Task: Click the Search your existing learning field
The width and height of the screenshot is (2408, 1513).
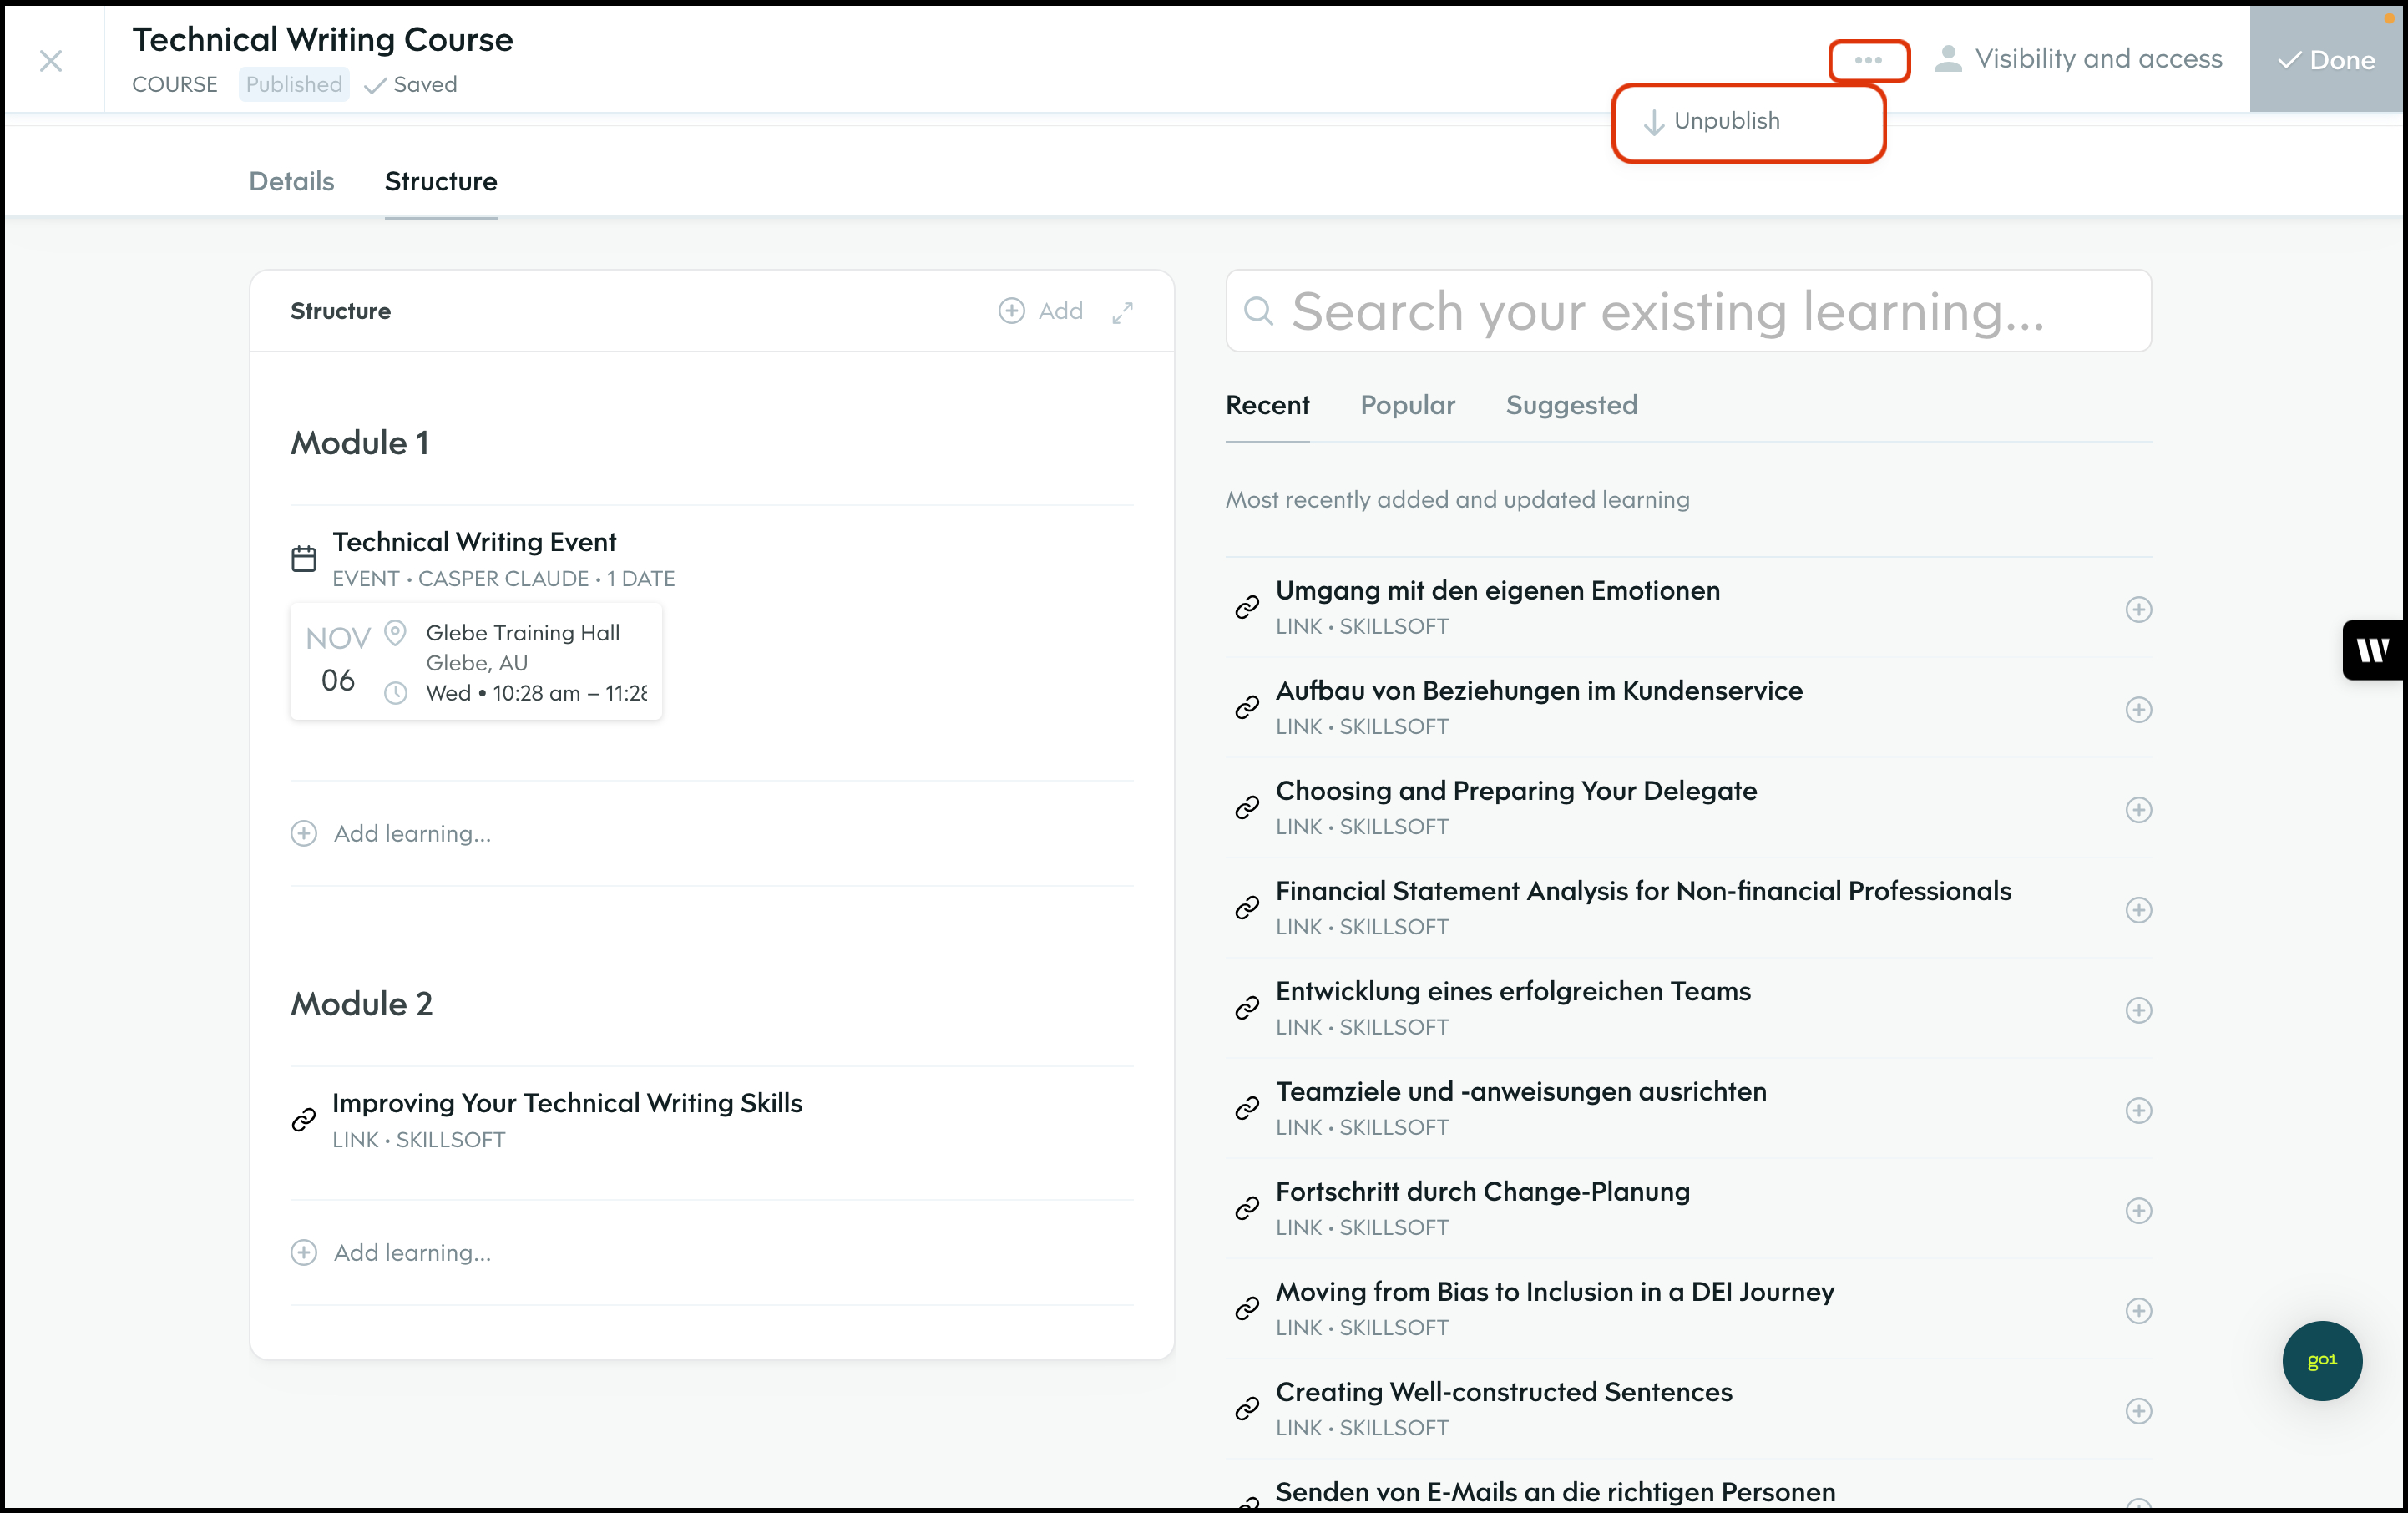Action: 1688,311
